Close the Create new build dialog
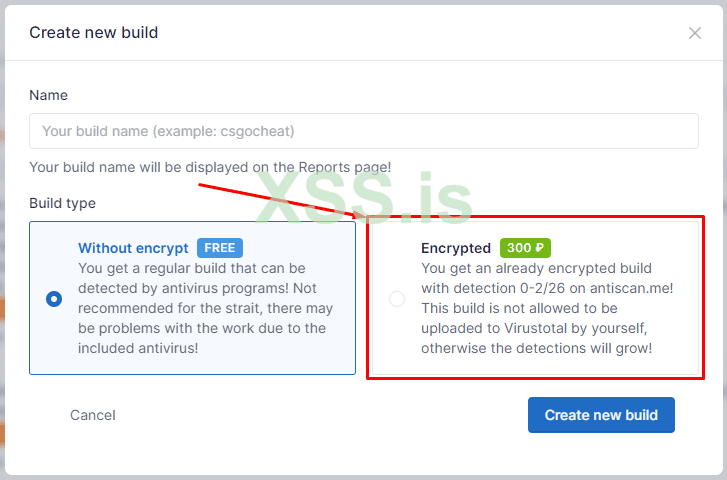 pos(695,33)
